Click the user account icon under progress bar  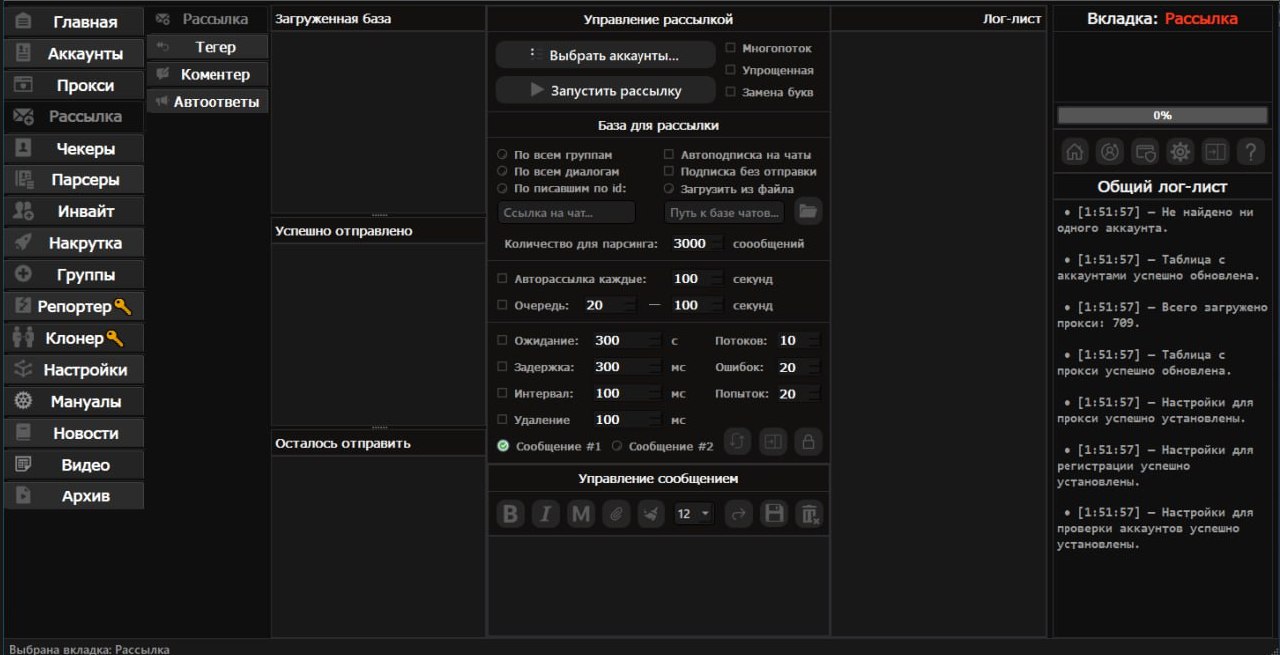[x=1110, y=152]
